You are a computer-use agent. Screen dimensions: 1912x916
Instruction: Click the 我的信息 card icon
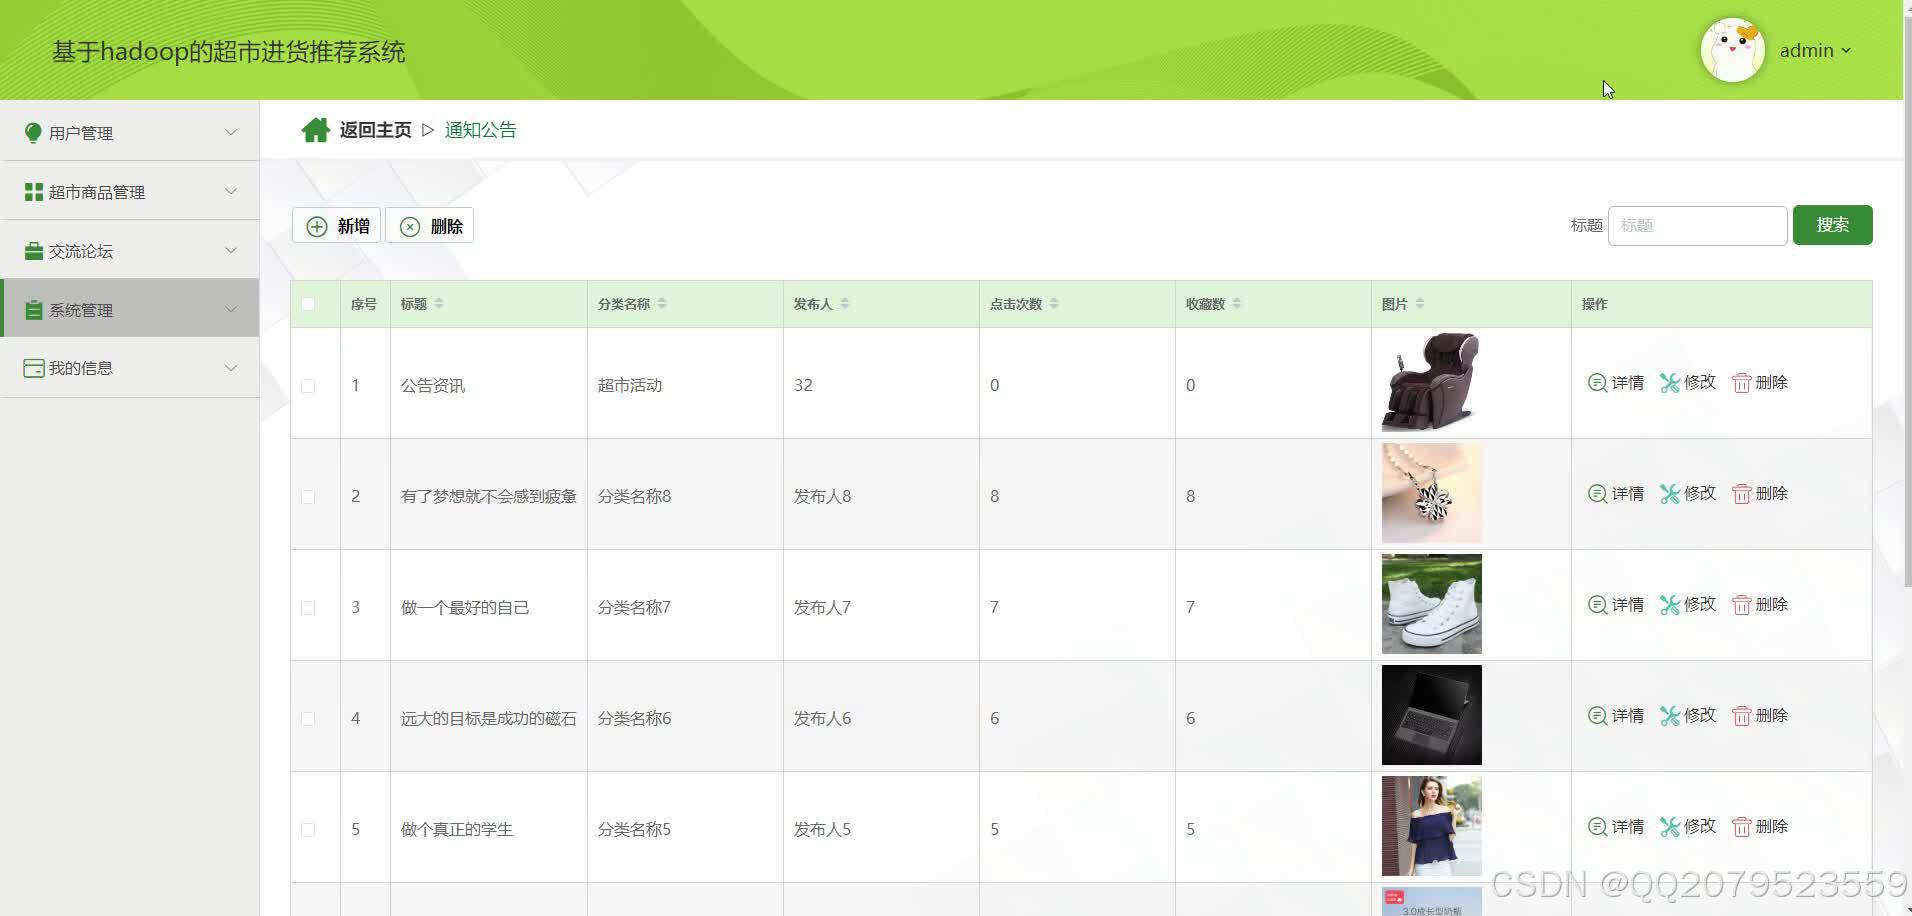pyautogui.click(x=33, y=368)
